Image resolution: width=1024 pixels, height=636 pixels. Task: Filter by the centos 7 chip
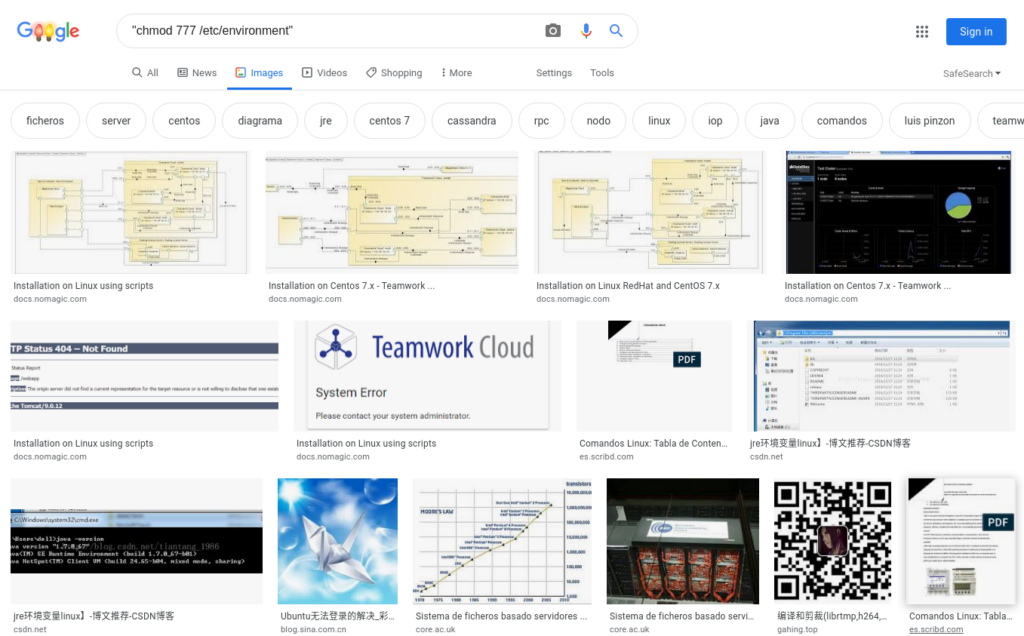click(389, 121)
